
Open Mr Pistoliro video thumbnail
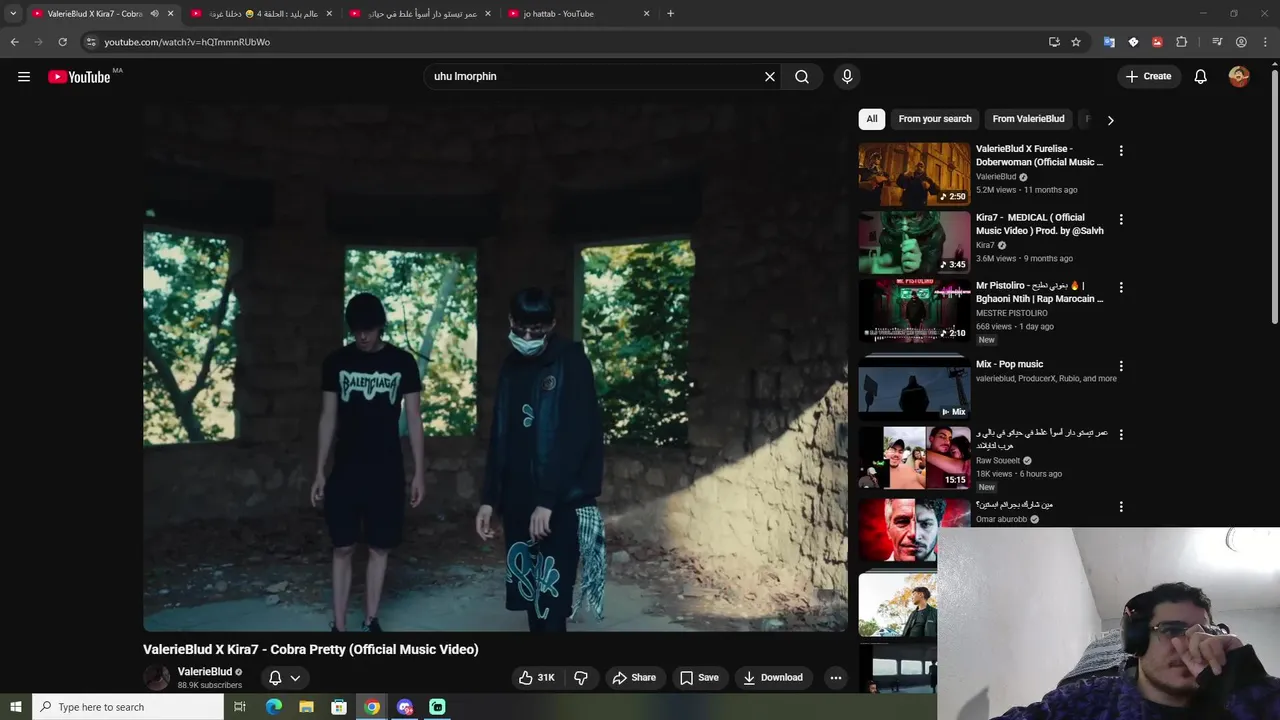point(914,310)
